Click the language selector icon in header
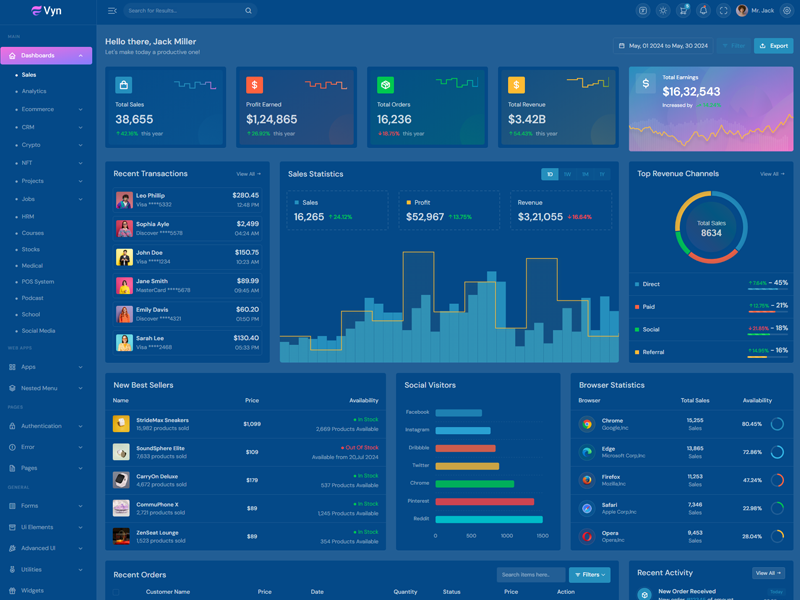Image resolution: width=800 pixels, height=600 pixels. coord(643,11)
